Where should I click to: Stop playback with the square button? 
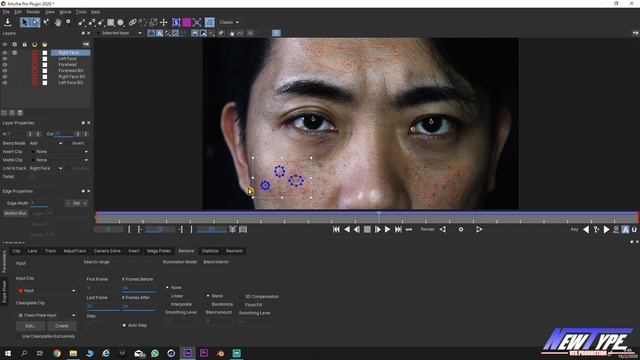(x=367, y=229)
